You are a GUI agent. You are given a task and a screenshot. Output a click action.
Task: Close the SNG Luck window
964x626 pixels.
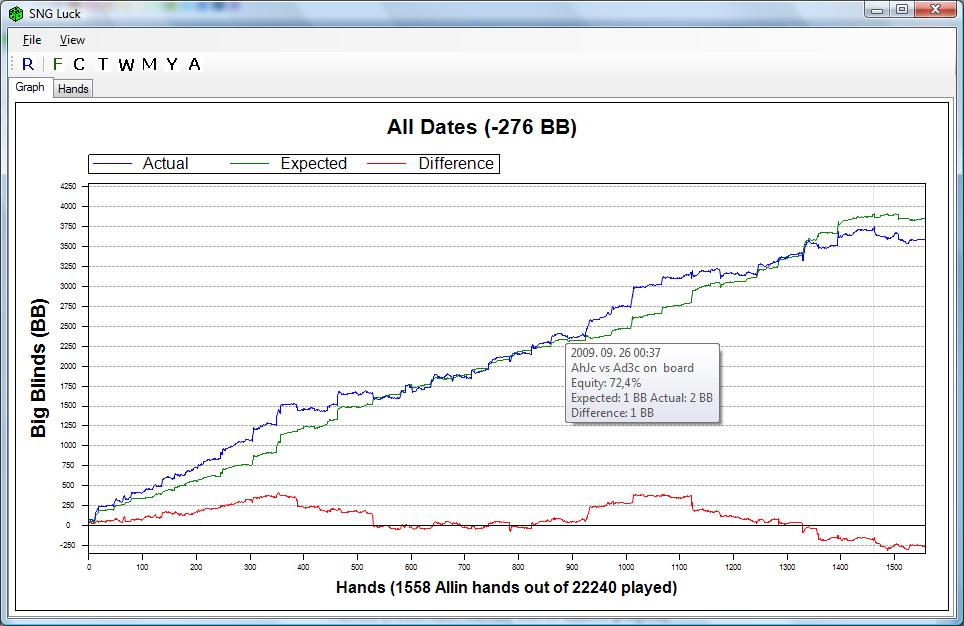tap(936, 10)
